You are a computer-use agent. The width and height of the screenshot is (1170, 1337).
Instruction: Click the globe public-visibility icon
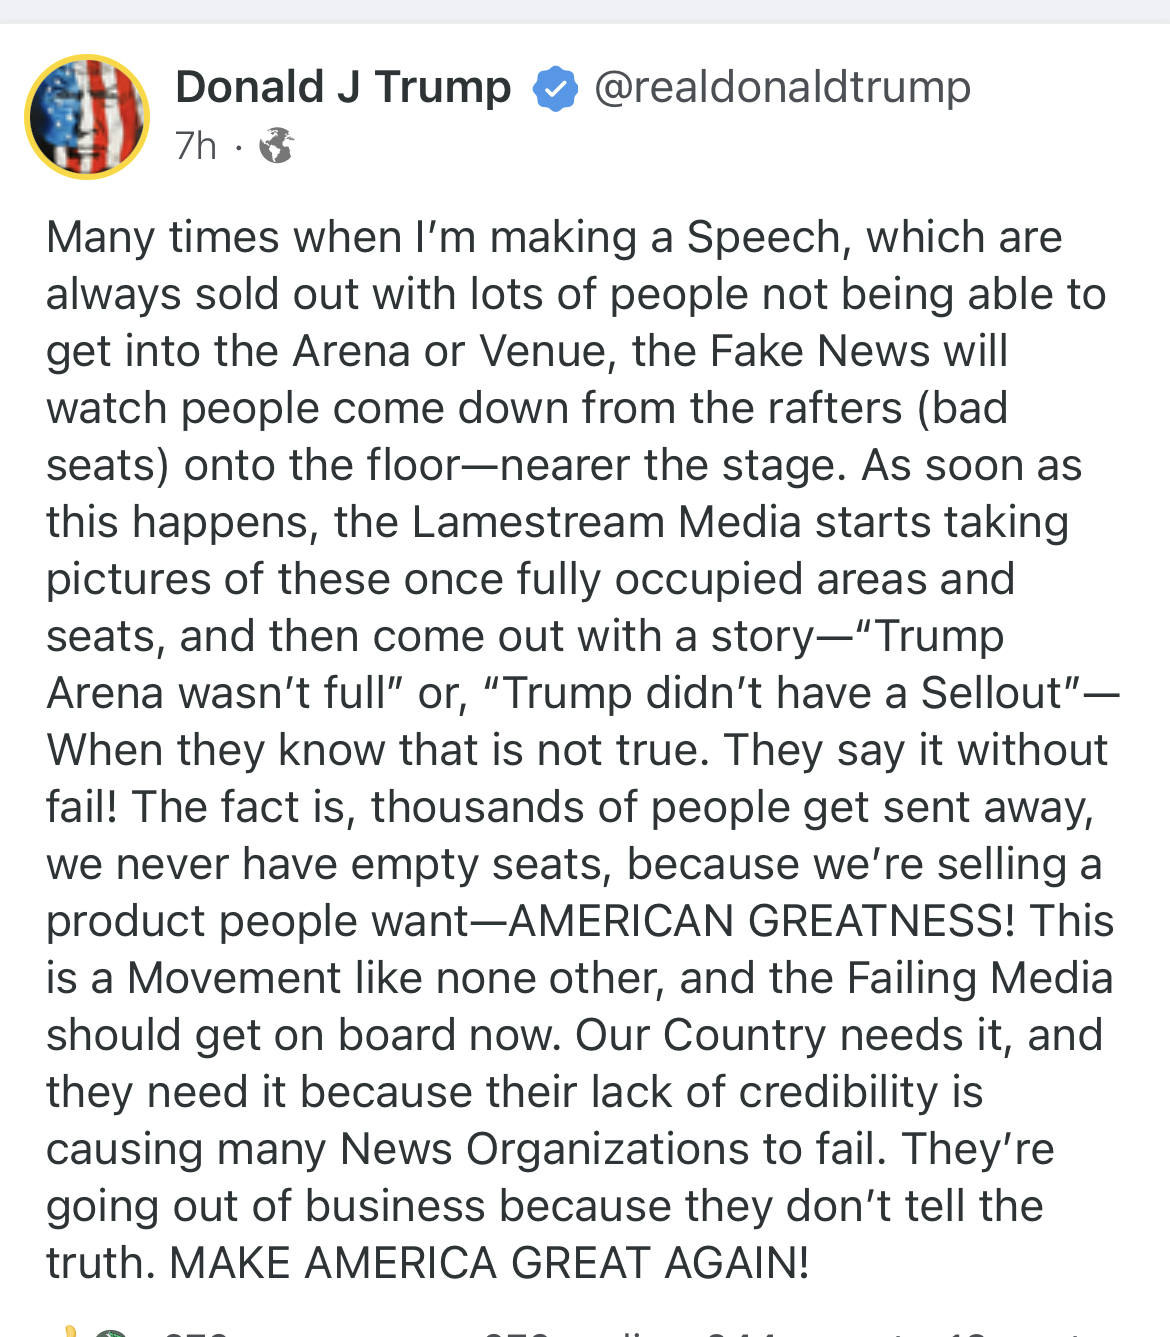point(276,146)
